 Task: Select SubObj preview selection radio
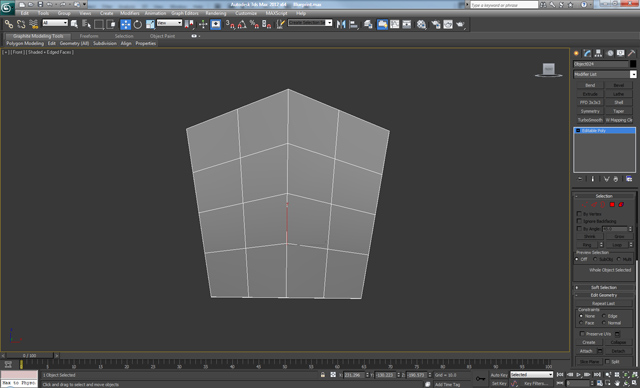click(595, 259)
